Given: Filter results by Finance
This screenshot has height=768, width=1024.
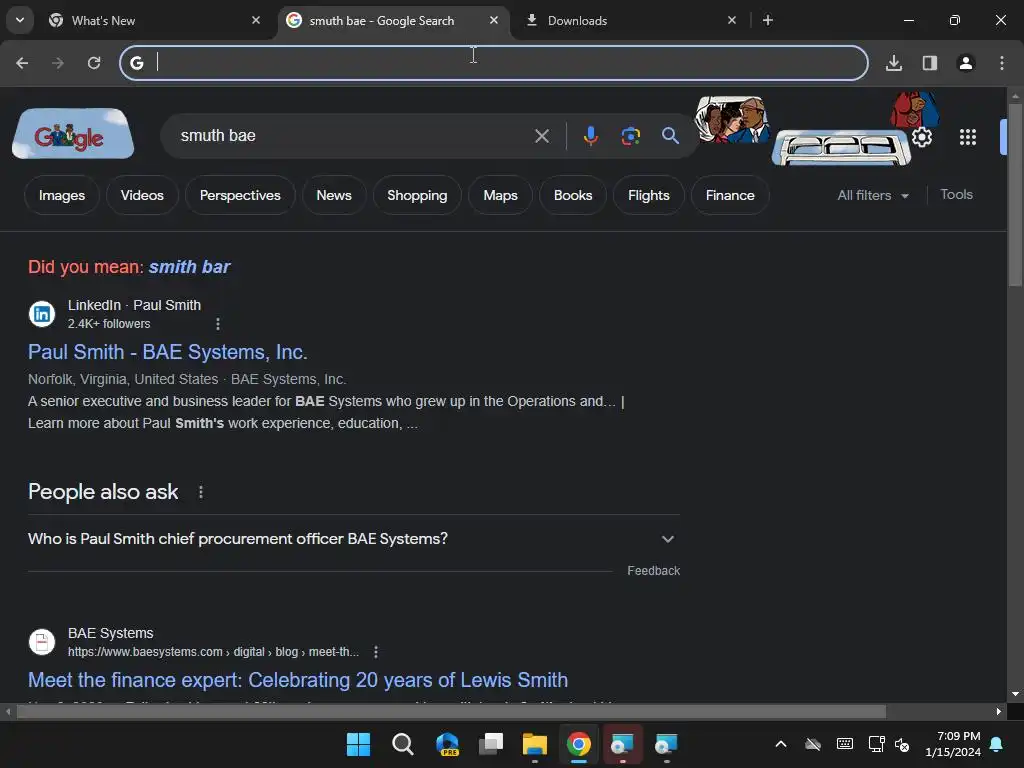Looking at the screenshot, I should [730, 195].
